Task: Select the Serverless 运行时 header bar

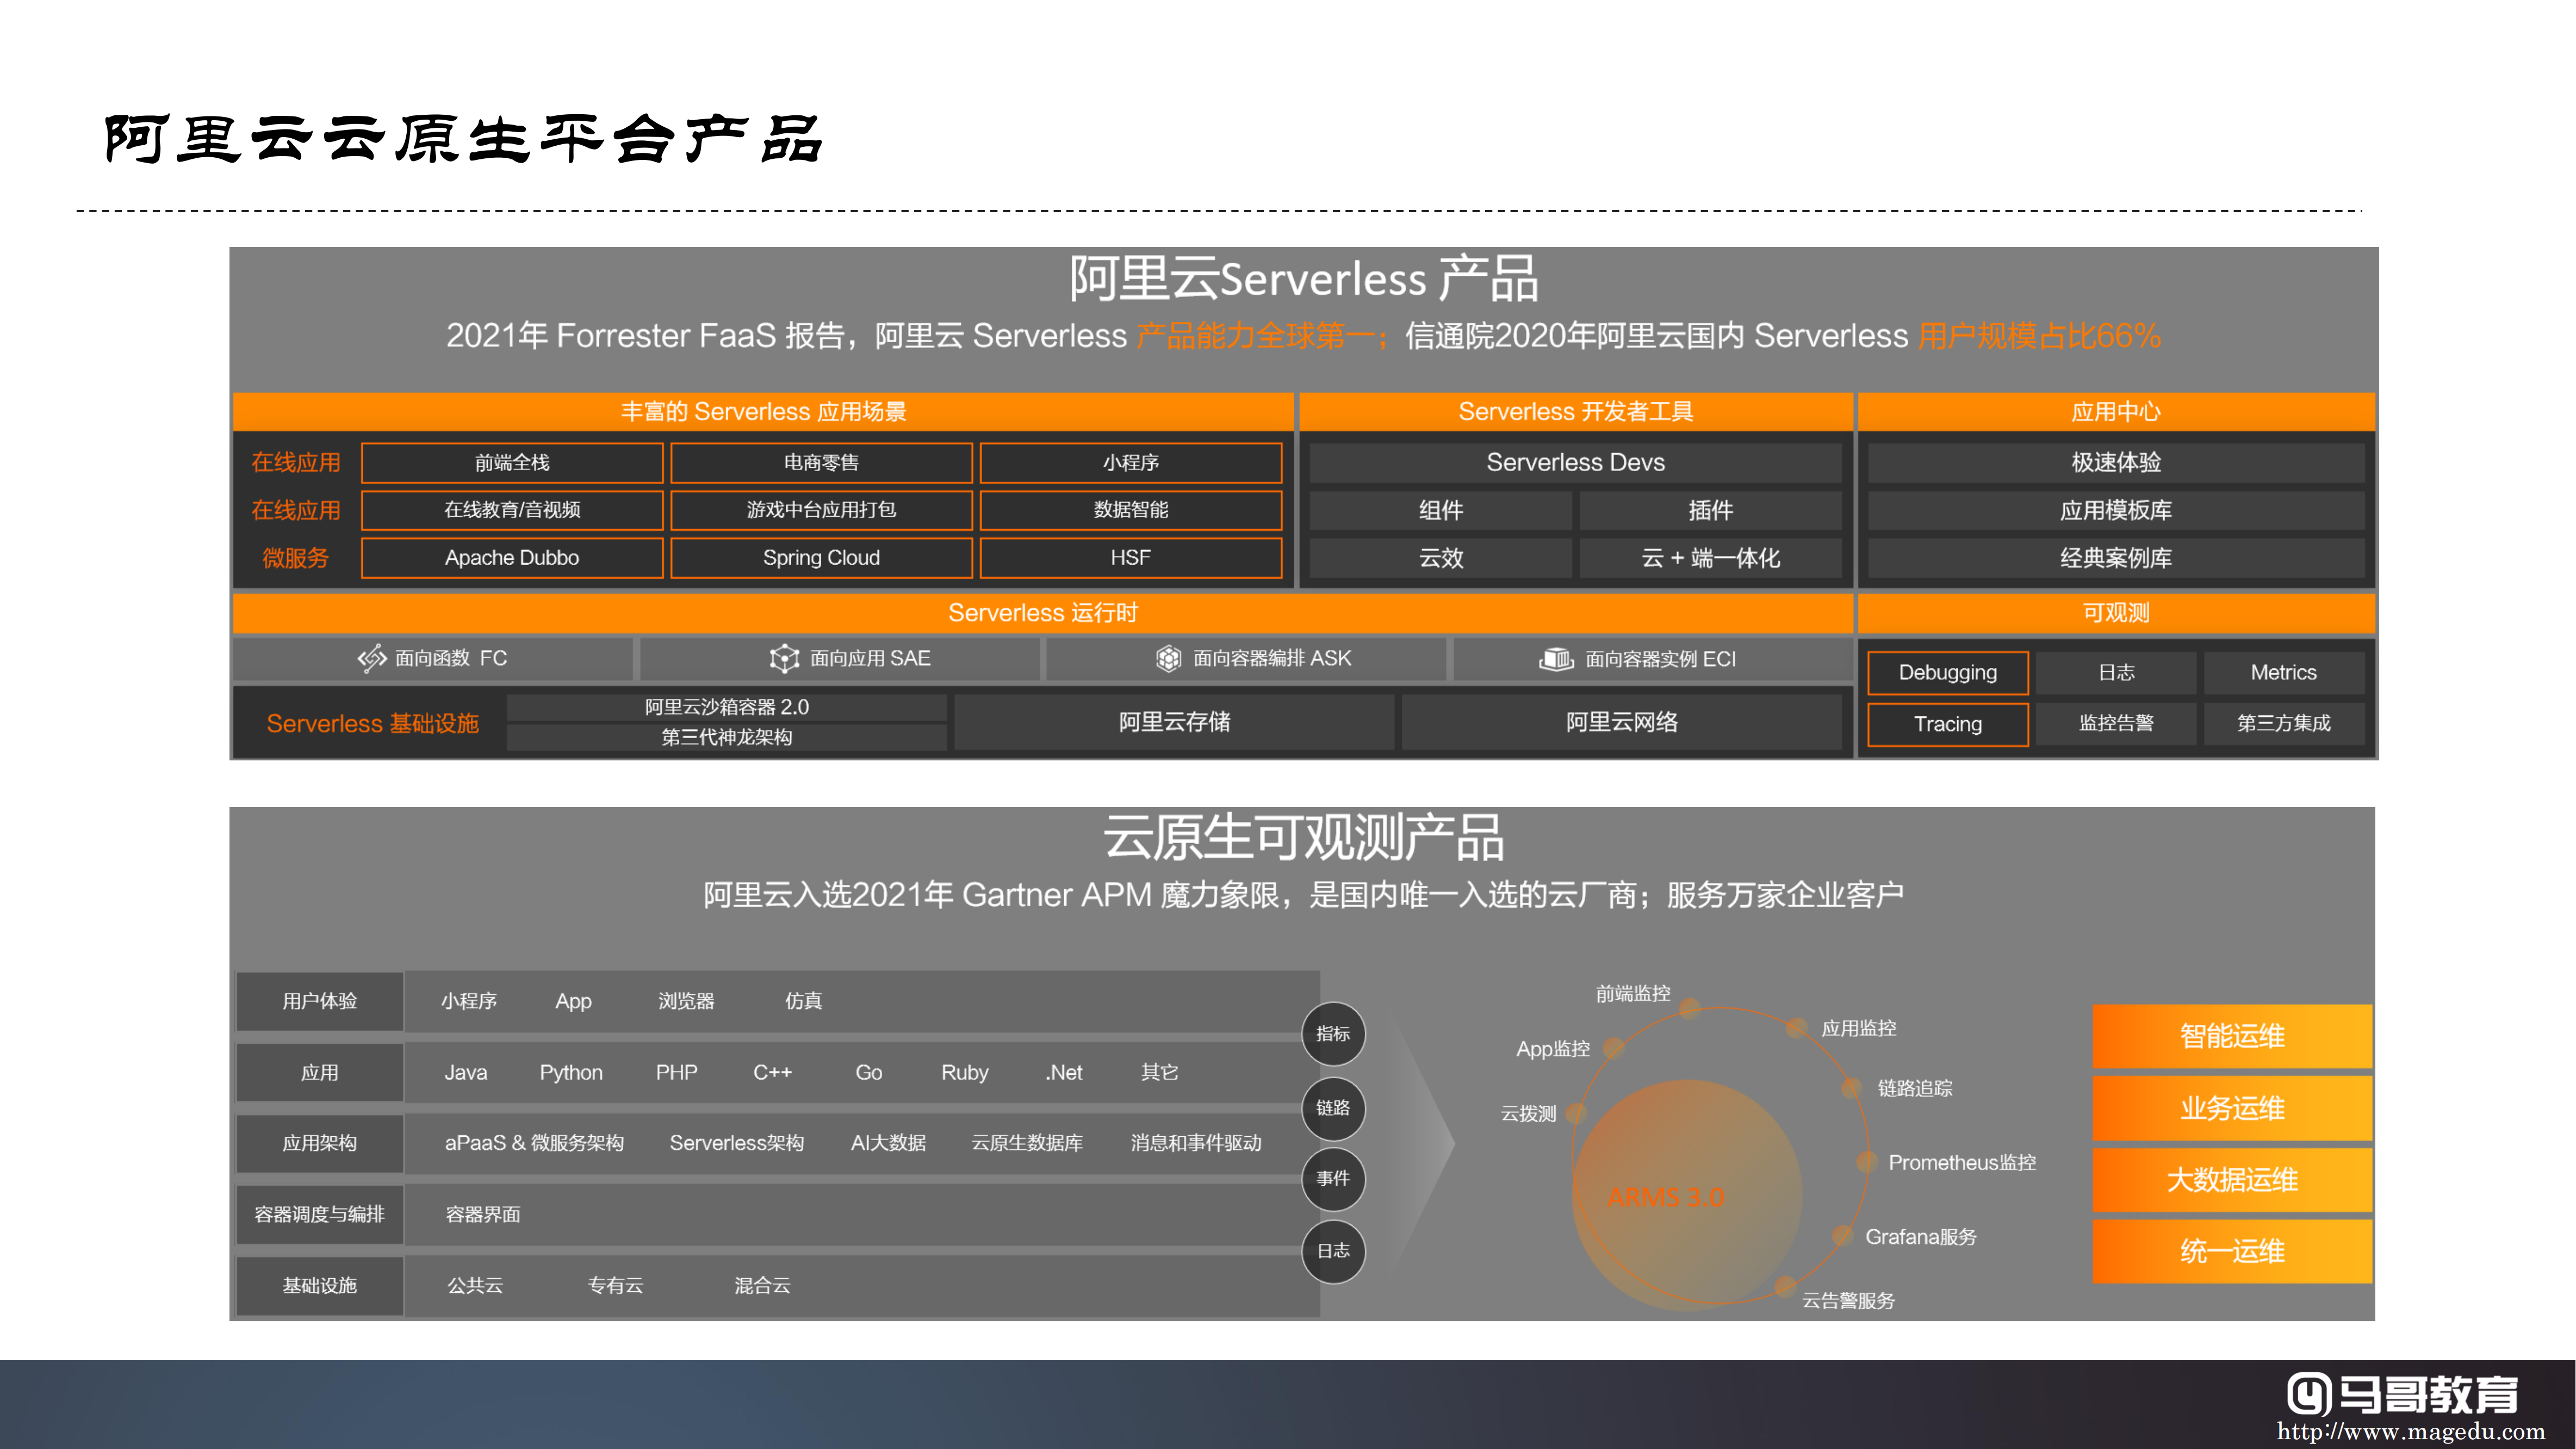Action: click(1042, 613)
